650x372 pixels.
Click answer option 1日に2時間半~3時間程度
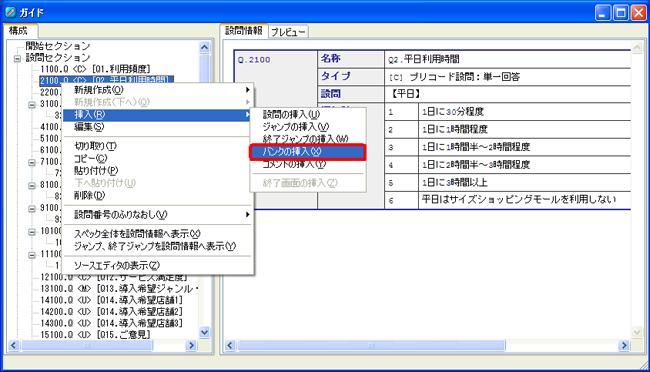tap(475, 165)
